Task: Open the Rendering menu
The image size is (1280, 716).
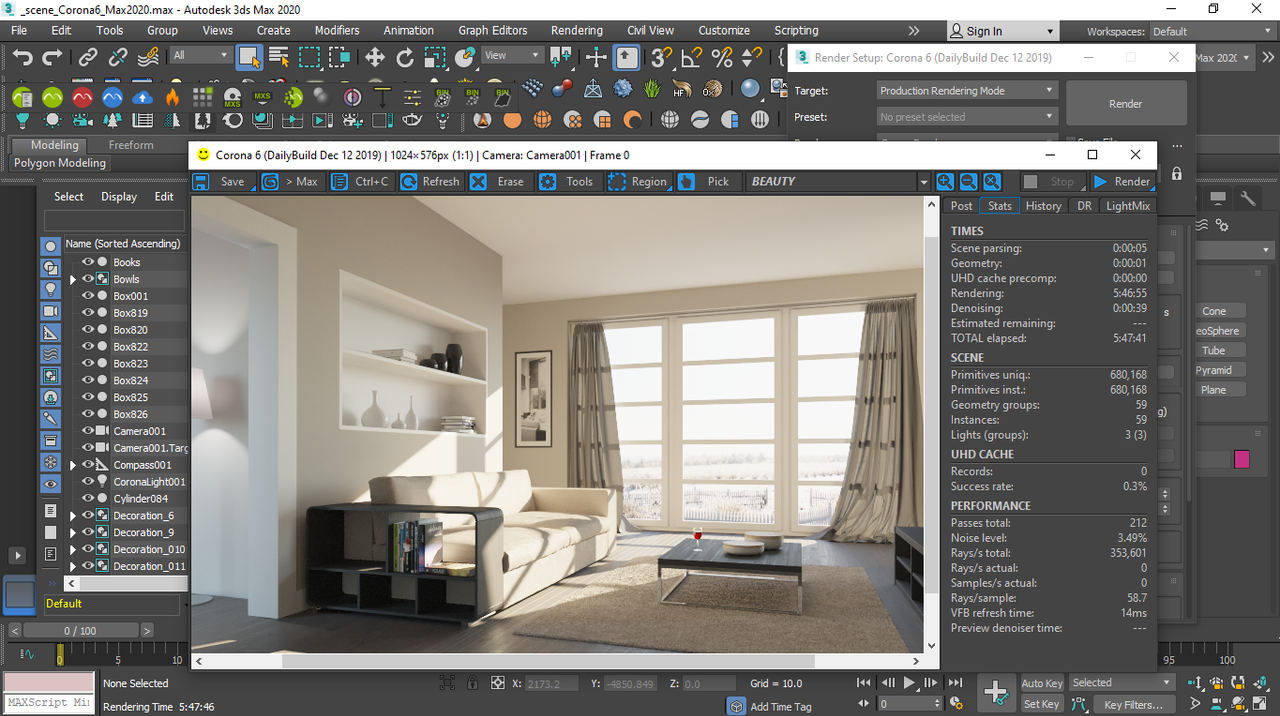Action: pos(576,30)
